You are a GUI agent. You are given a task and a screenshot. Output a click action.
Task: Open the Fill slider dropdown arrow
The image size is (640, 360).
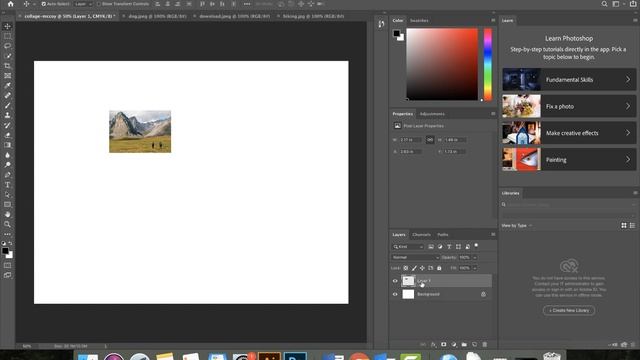(x=475, y=268)
